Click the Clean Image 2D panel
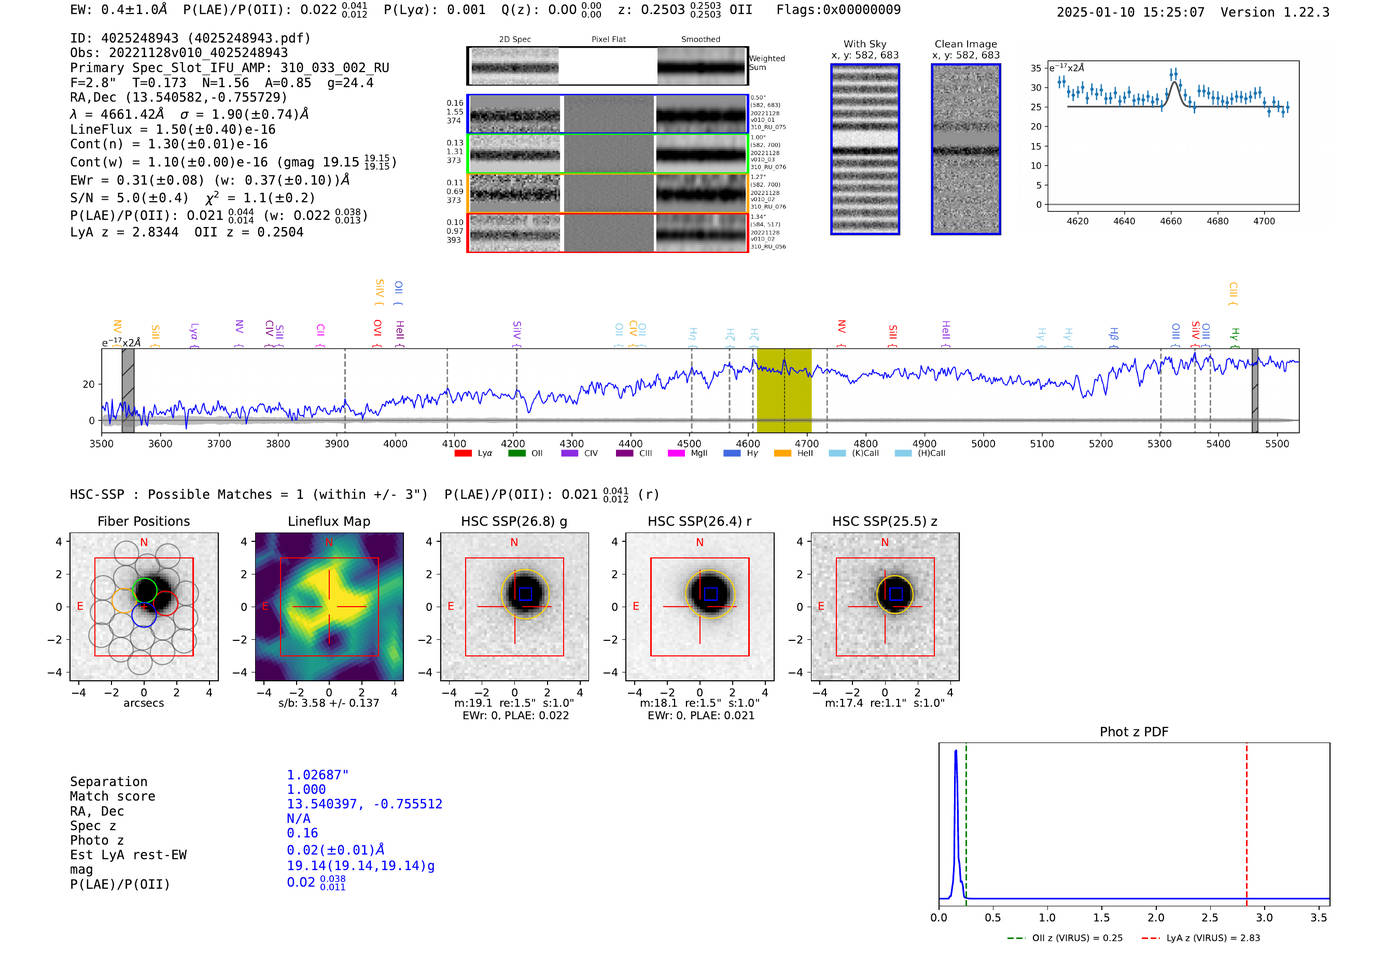The height and width of the screenshot is (953, 1400). (965, 149)
